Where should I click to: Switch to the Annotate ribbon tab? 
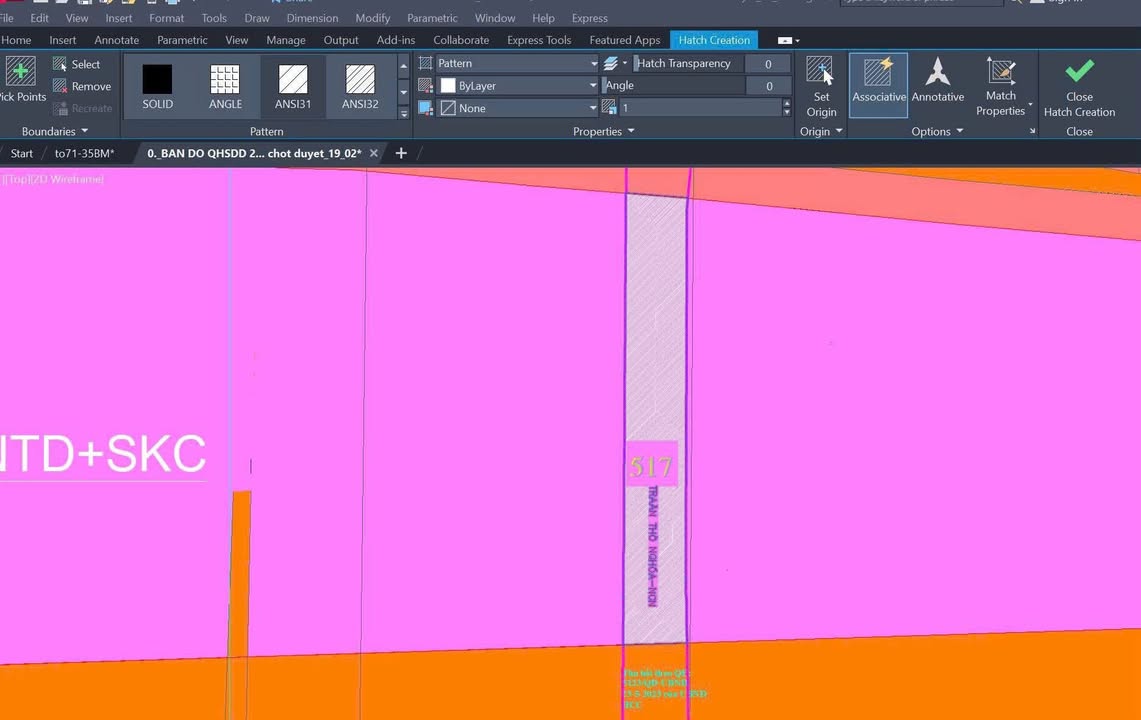116,40
